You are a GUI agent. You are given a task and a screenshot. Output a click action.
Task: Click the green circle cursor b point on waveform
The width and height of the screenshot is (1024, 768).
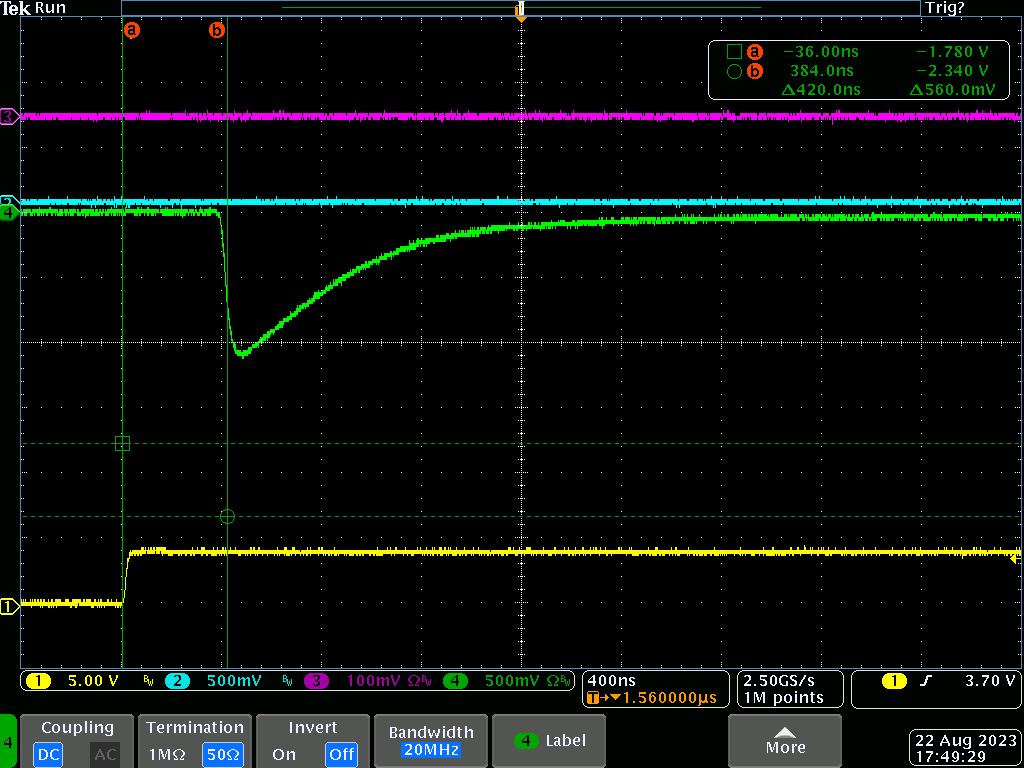point(227,516)
